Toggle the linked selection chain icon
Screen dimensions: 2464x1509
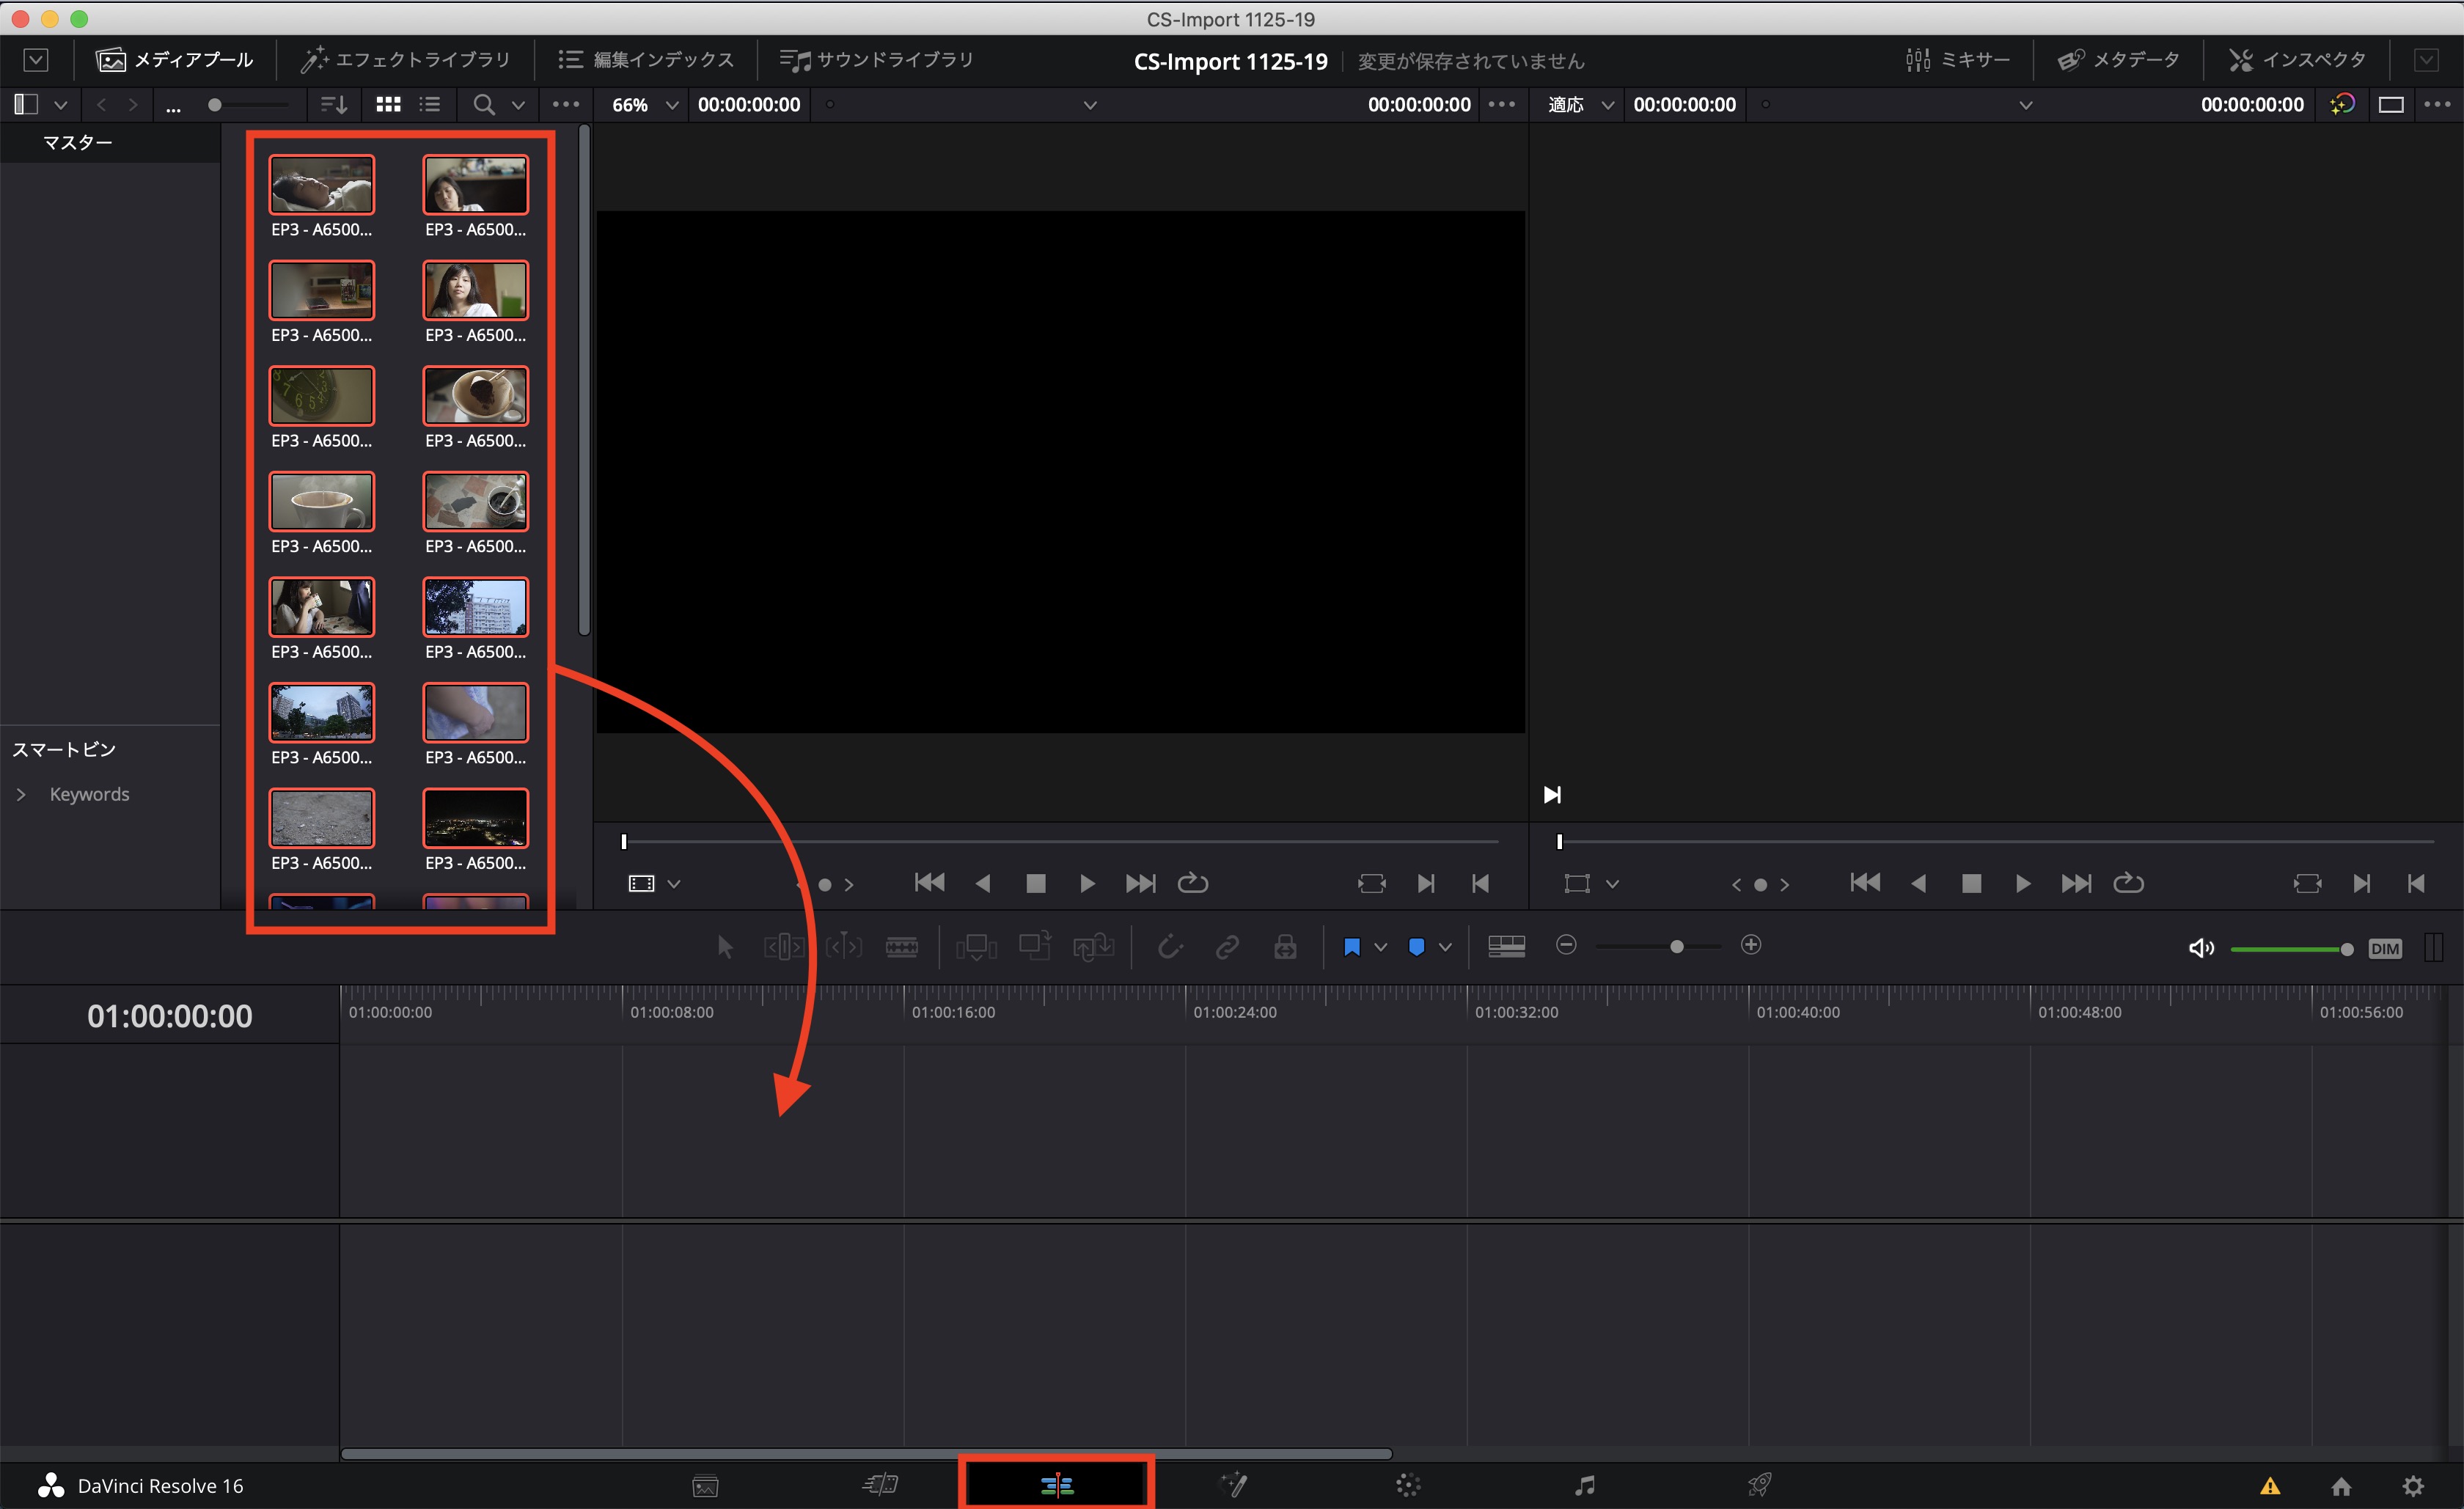(1227, 946)
